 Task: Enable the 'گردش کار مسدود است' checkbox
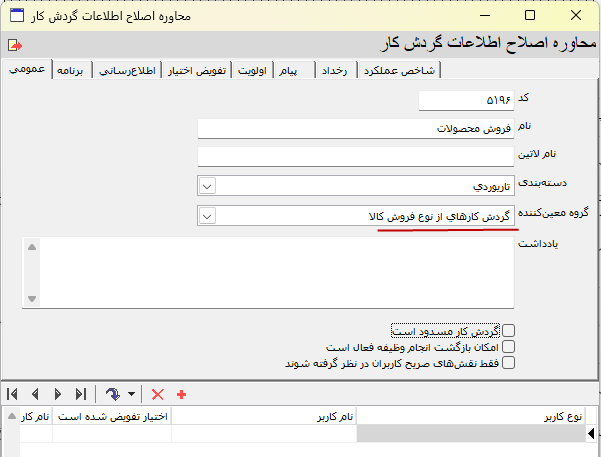coord(508,330)
